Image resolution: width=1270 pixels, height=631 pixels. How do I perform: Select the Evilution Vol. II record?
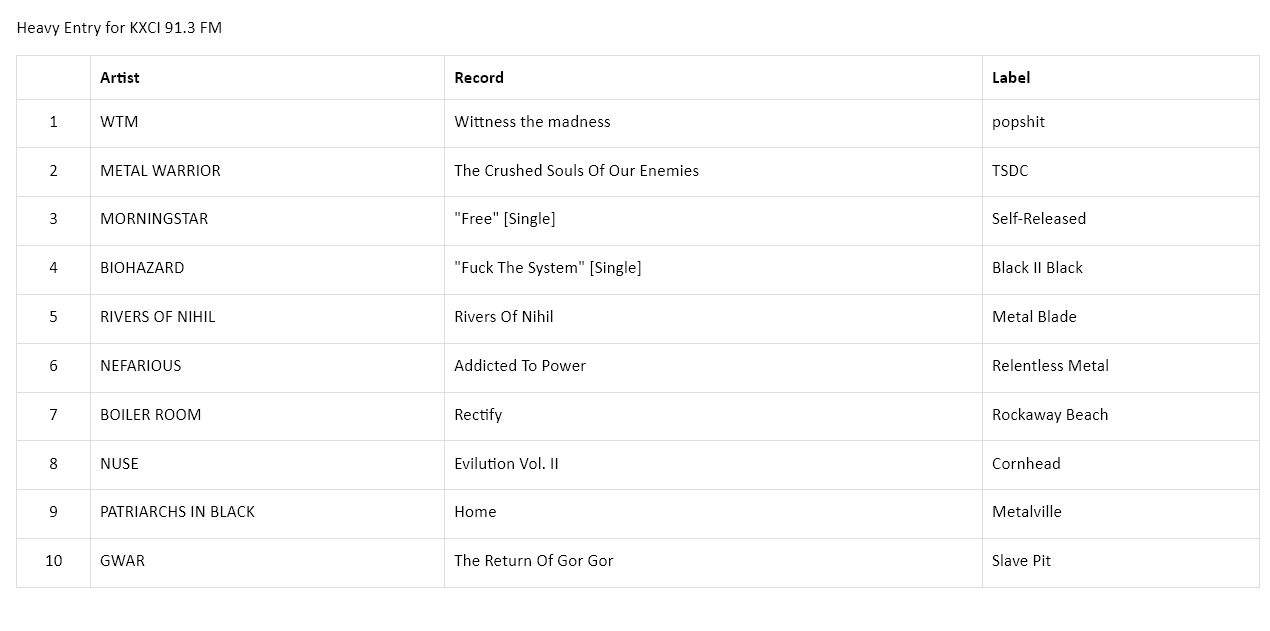[506, 464]
